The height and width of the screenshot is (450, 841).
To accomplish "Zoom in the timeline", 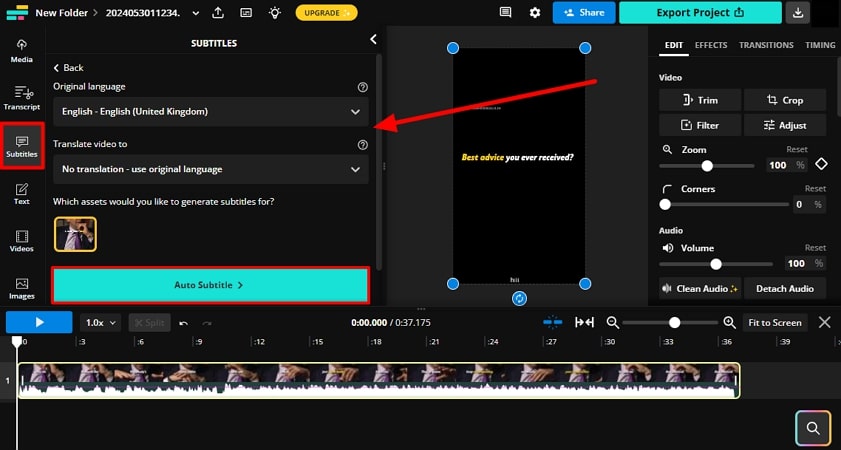I will pyautogui.click(x=729, y=322).
